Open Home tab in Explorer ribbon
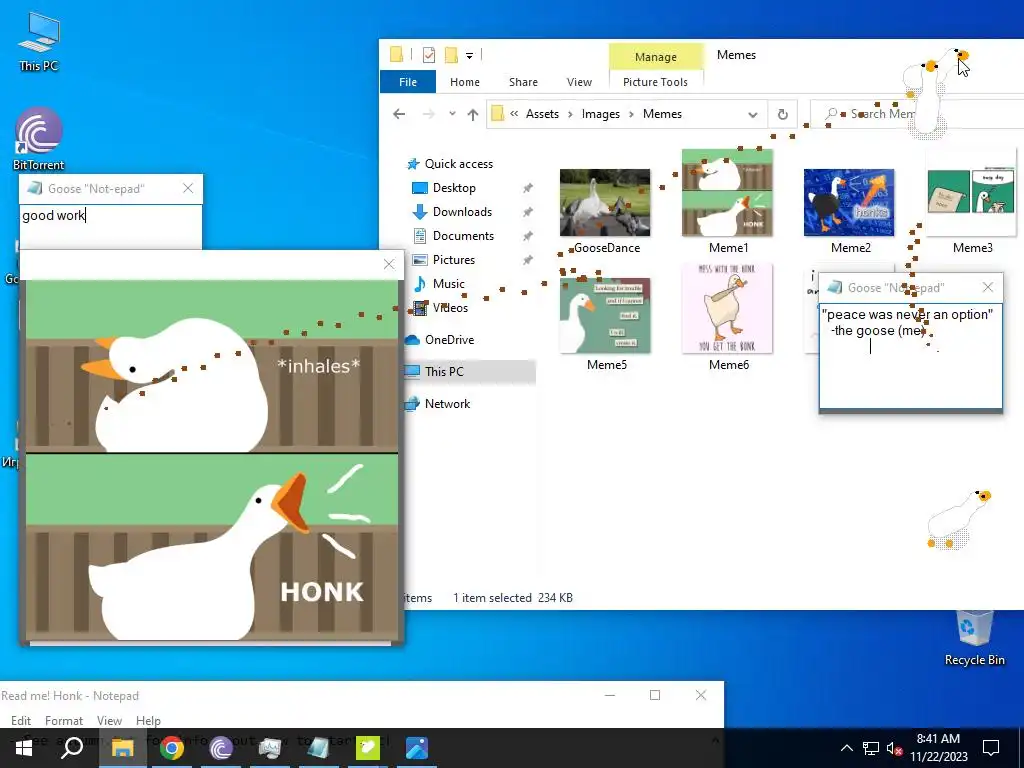 tap(464, 82)
